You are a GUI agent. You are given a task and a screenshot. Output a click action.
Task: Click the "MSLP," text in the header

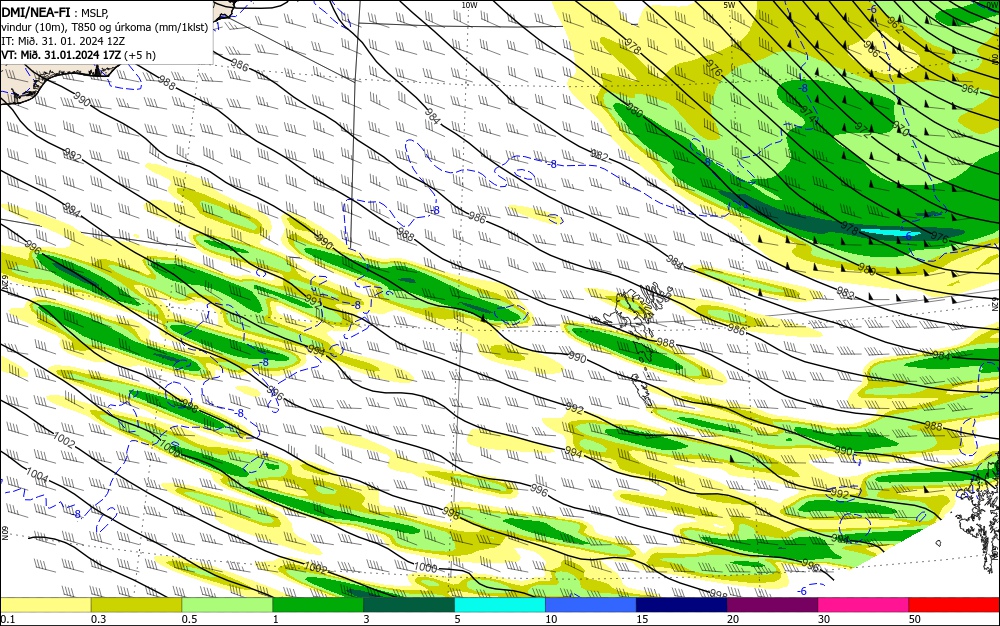(95, 12)
